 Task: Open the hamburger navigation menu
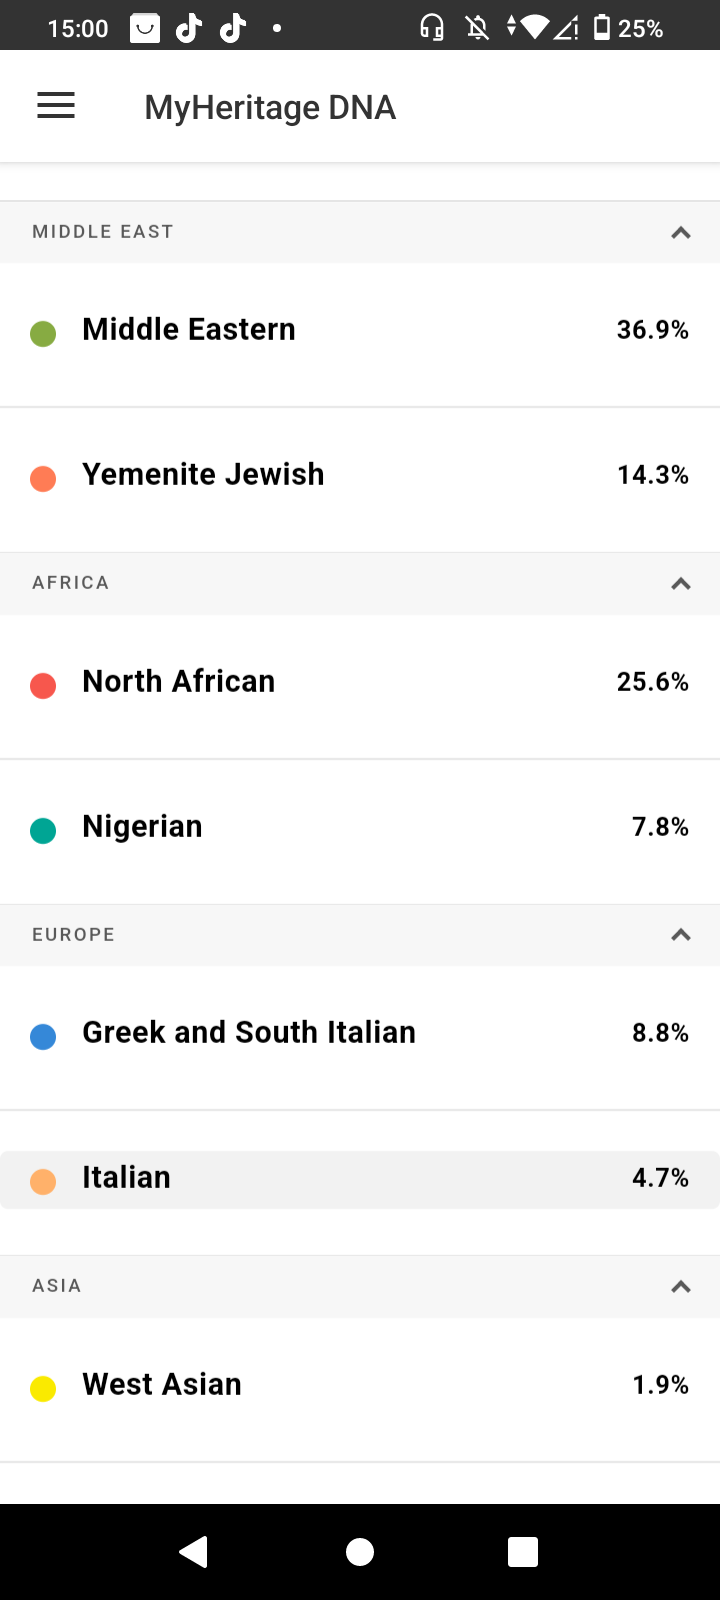tap(56, 106)
